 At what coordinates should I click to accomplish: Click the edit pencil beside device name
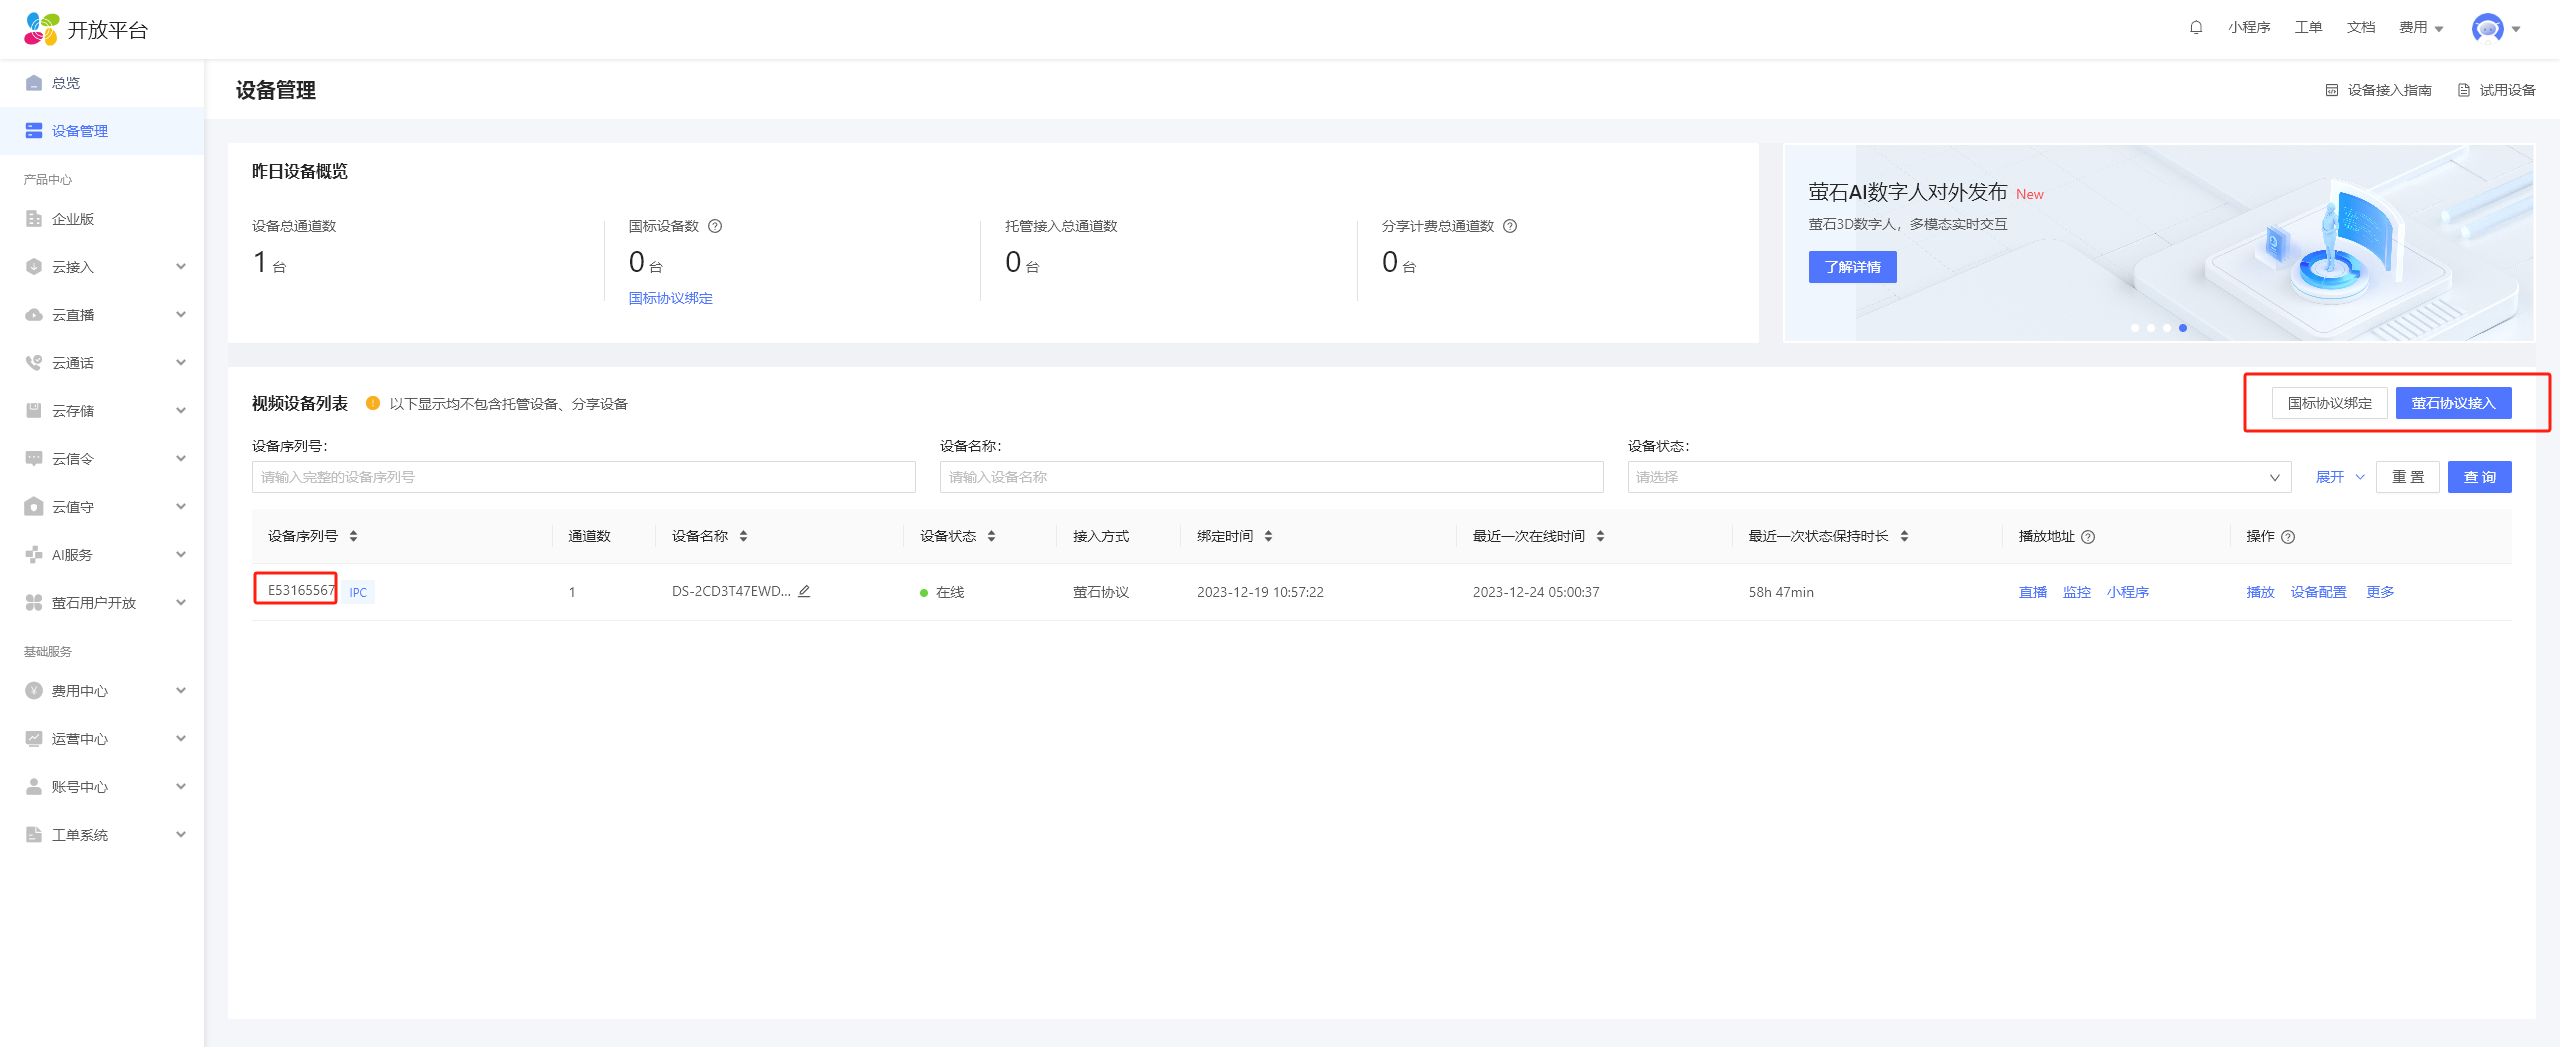[x=804, y=591]
